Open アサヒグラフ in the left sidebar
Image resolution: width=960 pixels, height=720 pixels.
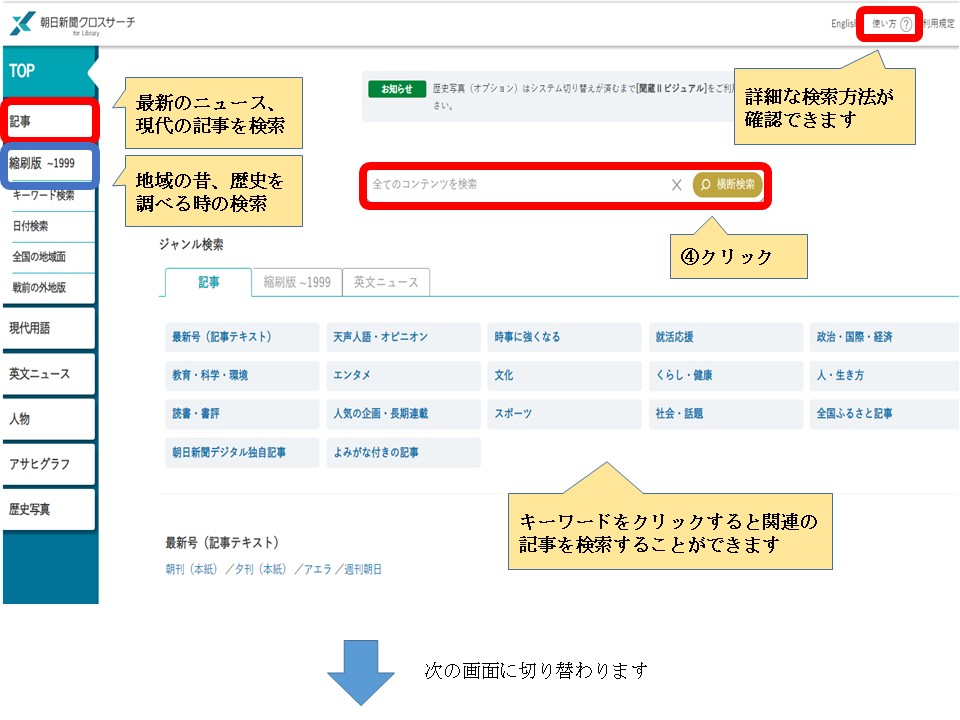pyautogui.click(x=49, y=464)
